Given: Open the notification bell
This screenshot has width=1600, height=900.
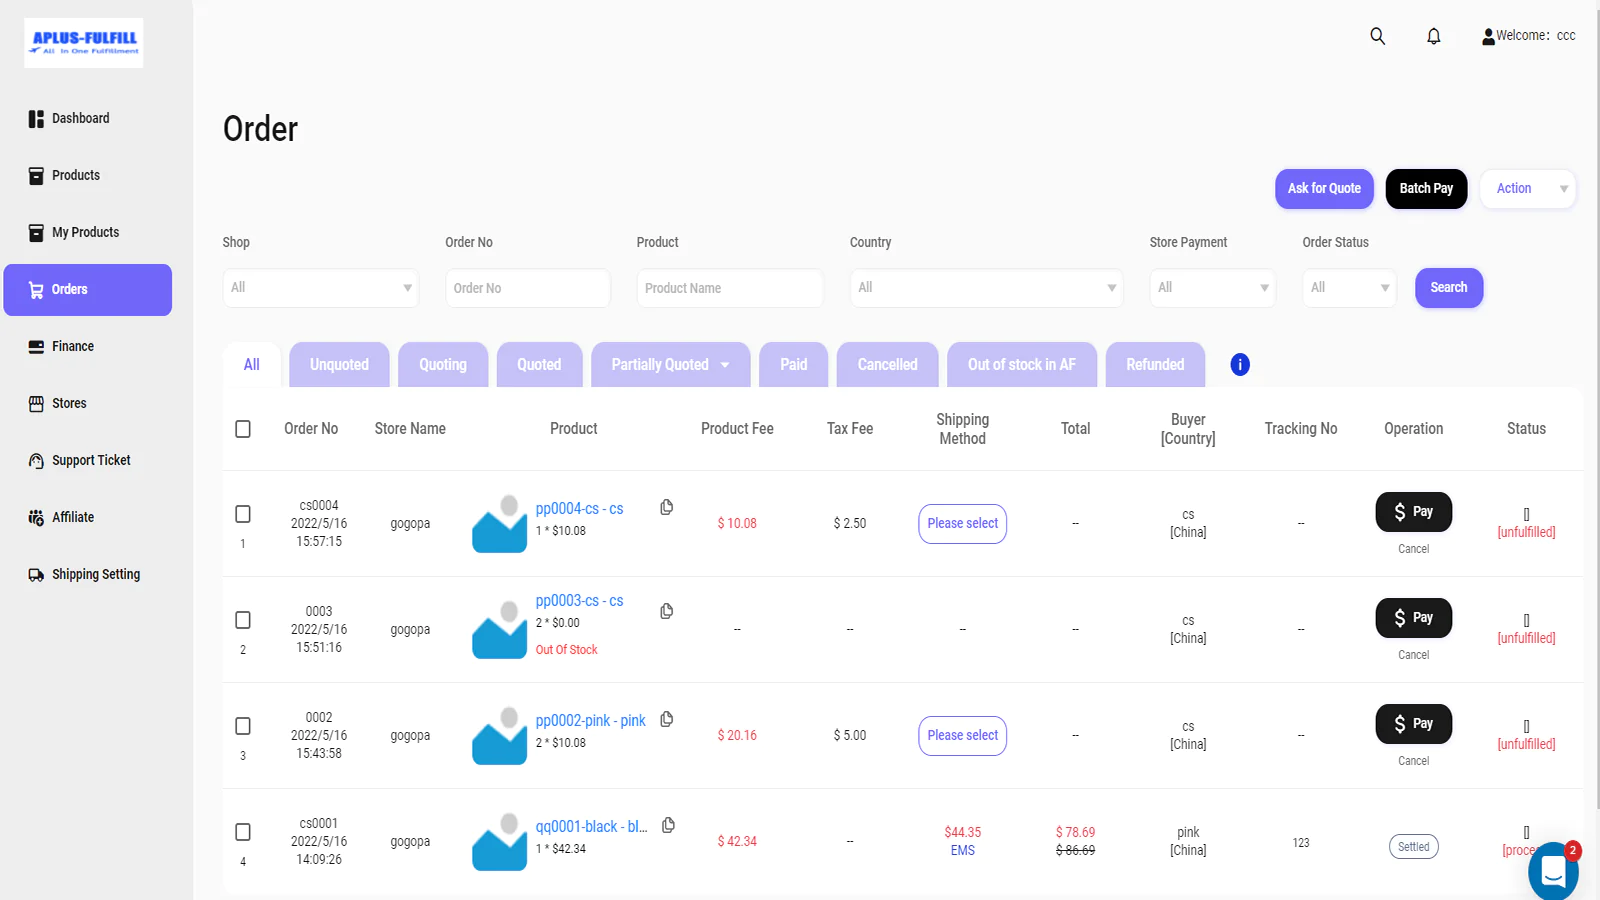Looking at the screenshot, I should coord(1433,36).
